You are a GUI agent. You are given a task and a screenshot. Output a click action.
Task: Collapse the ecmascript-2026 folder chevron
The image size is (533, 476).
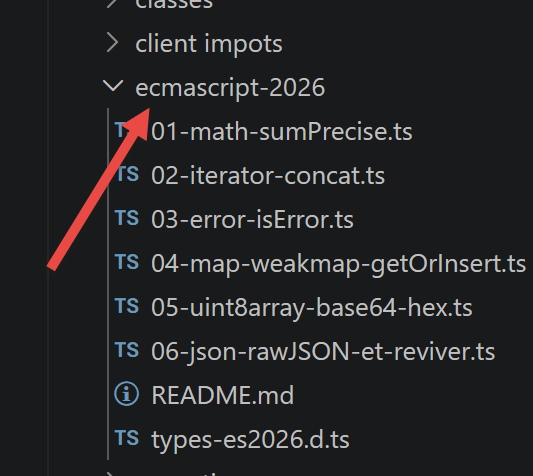[x=113, y=86]
